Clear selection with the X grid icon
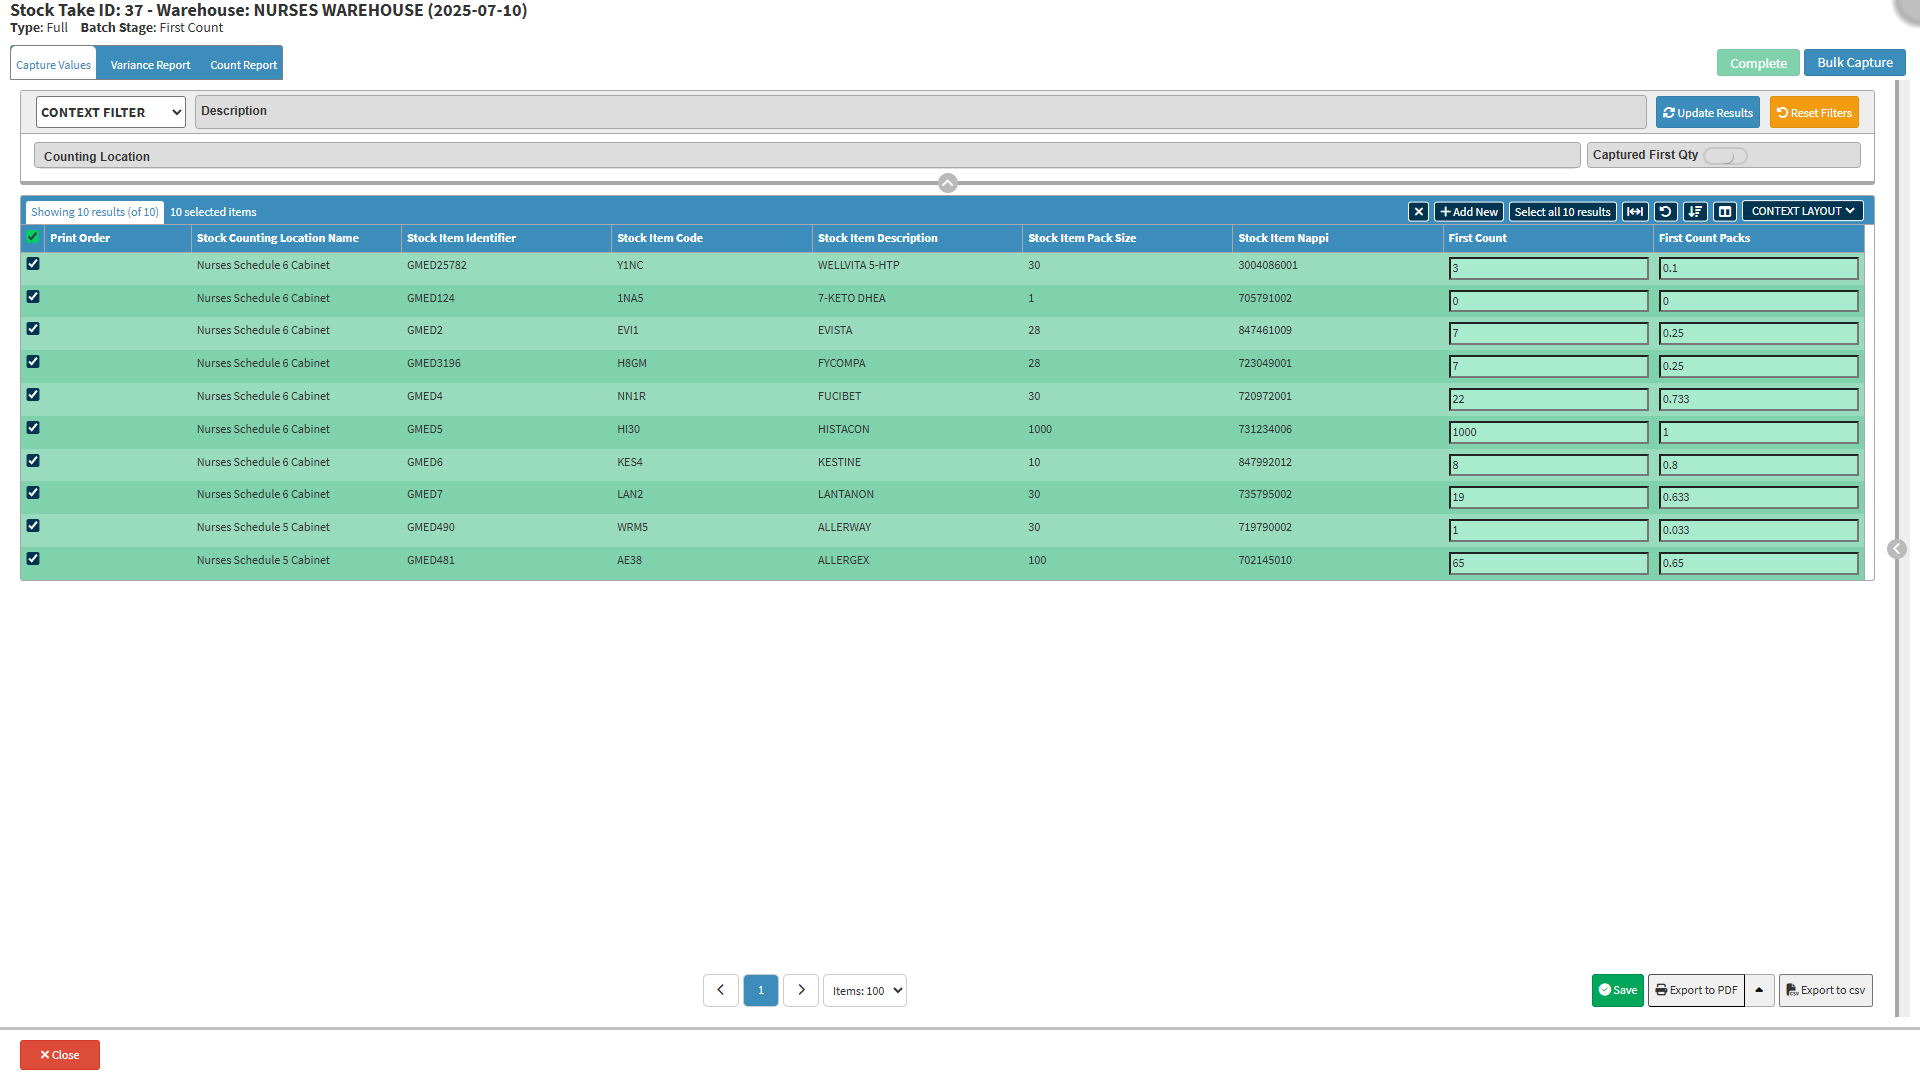This screenshot has width=1920, height=1080. click(1418, 212)
